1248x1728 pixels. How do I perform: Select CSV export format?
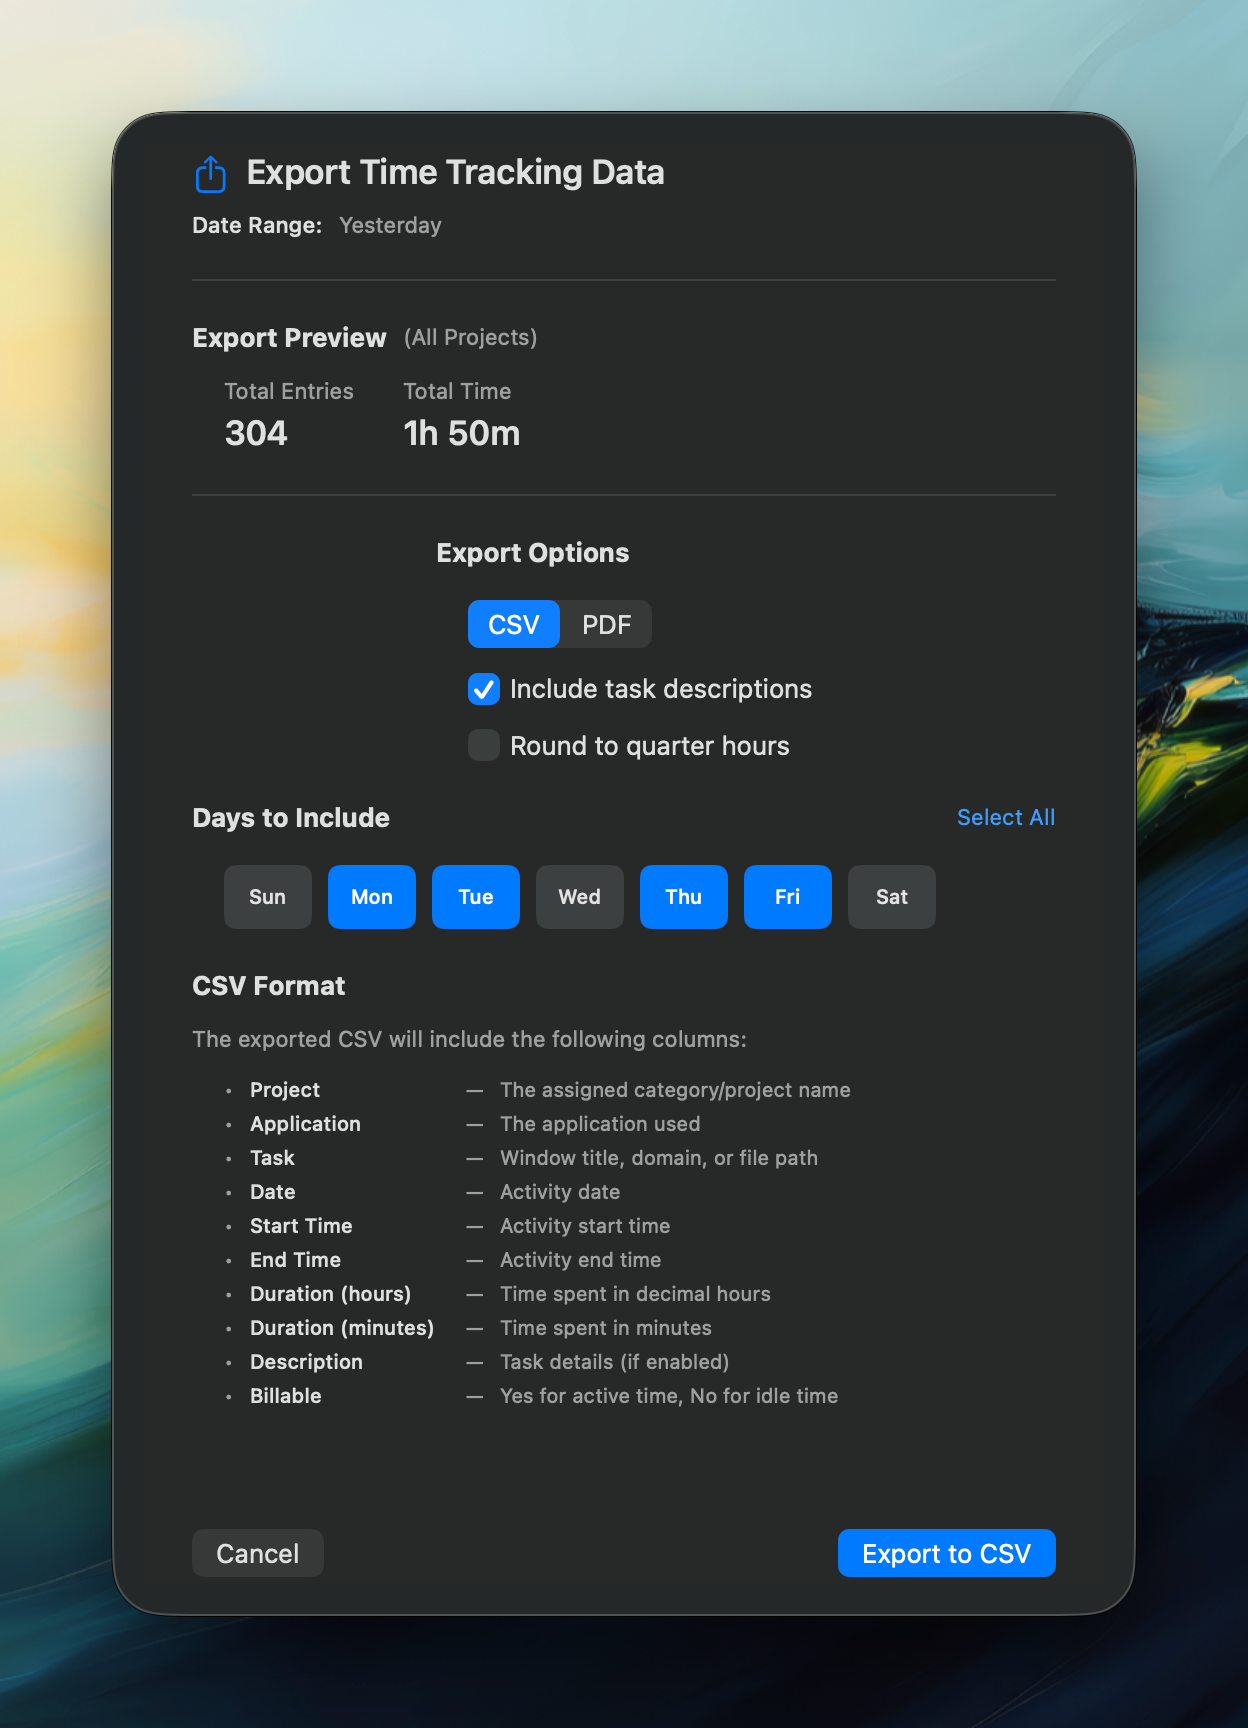tap(514, 625)
